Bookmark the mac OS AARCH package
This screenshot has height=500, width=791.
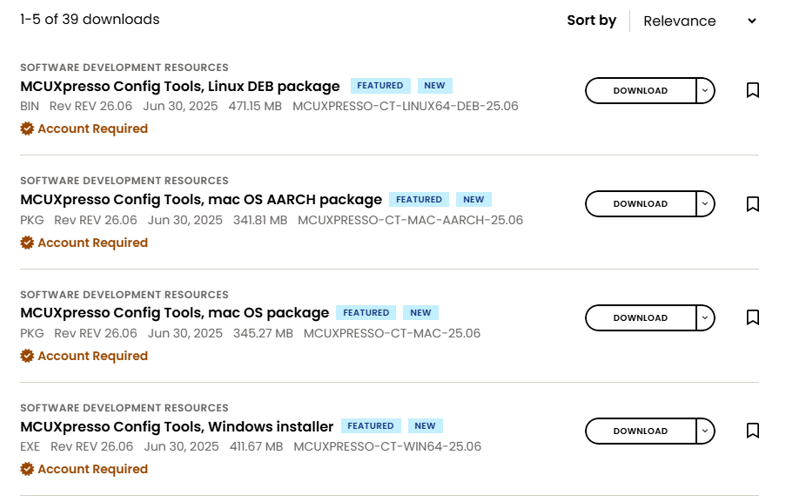point(753,204)
